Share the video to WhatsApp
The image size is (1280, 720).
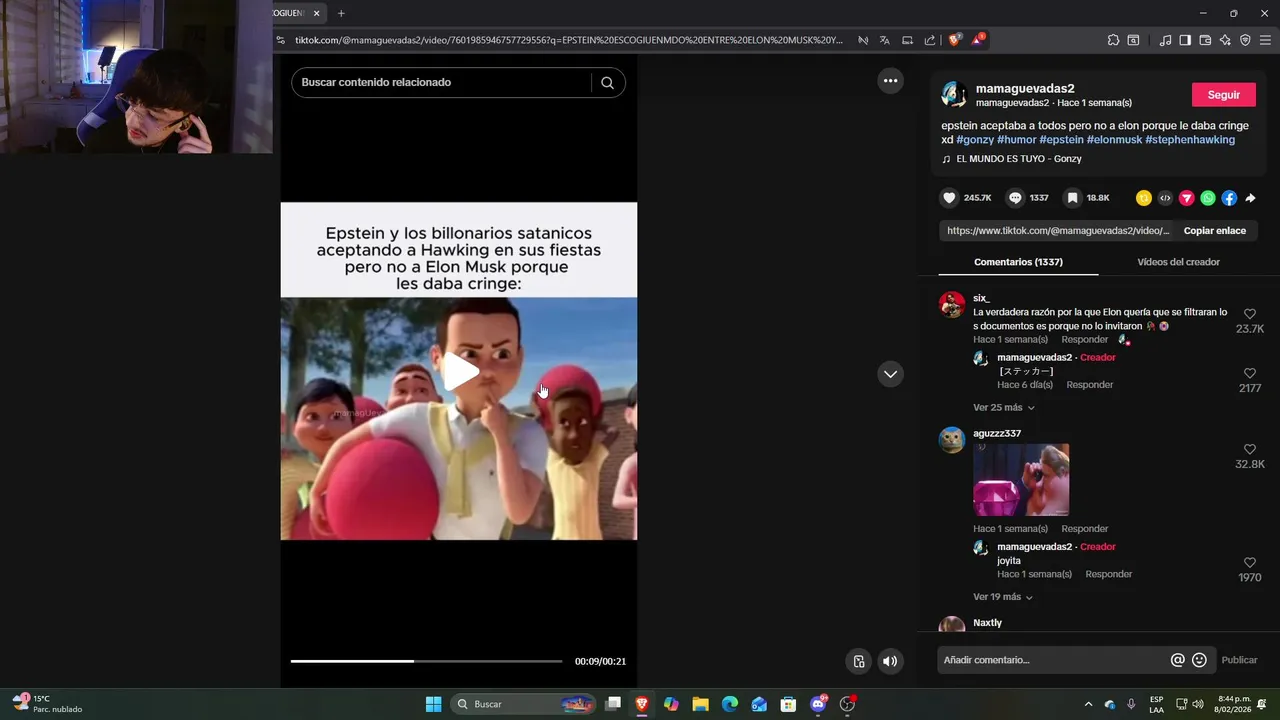coord(1208,198)
